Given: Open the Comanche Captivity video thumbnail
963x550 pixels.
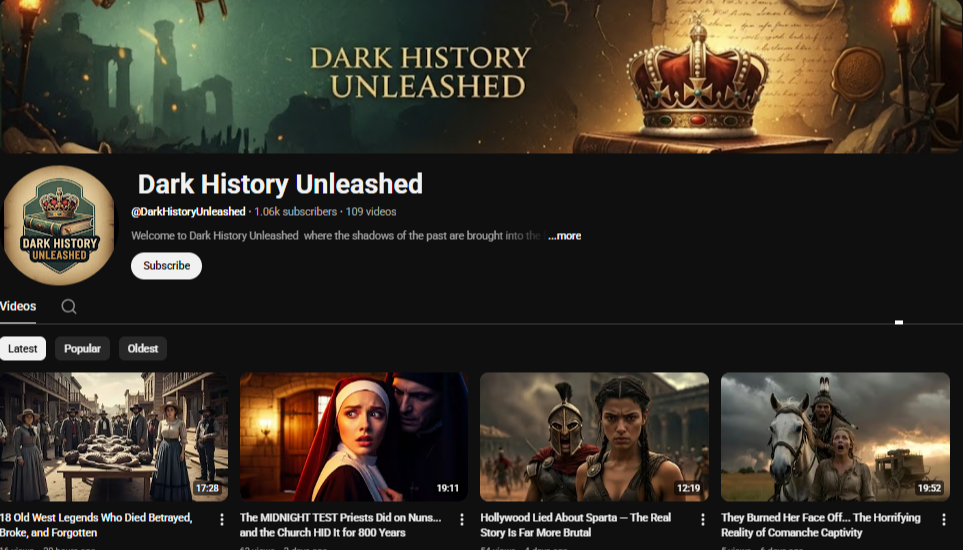Looking at the screenshot, I should click(835, 436).
